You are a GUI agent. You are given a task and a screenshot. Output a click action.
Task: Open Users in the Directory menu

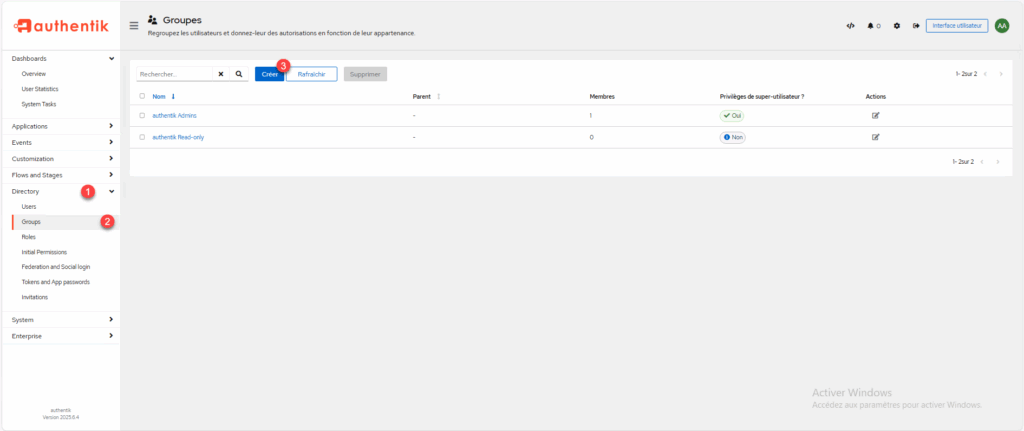tap(29, 206)
